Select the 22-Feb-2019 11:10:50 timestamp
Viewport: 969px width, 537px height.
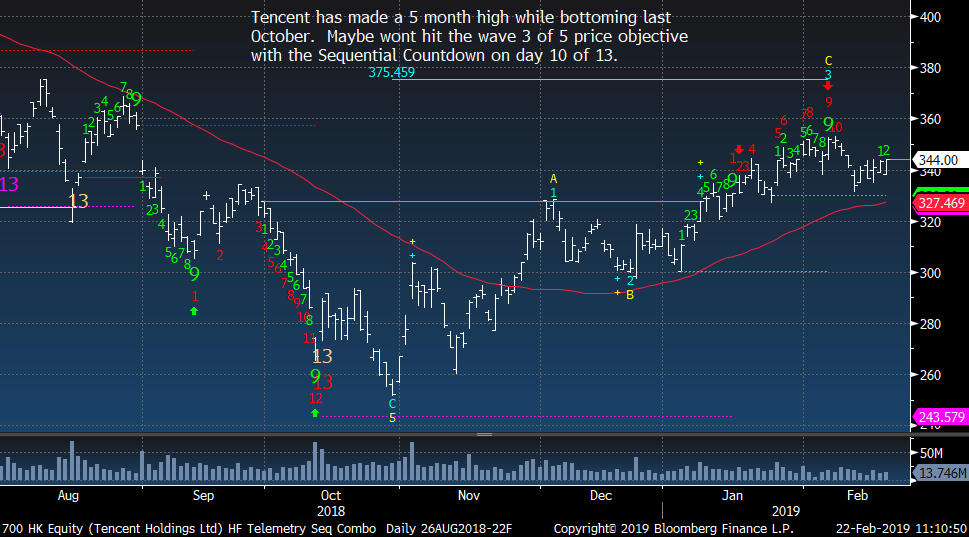[x=901, y=529]
